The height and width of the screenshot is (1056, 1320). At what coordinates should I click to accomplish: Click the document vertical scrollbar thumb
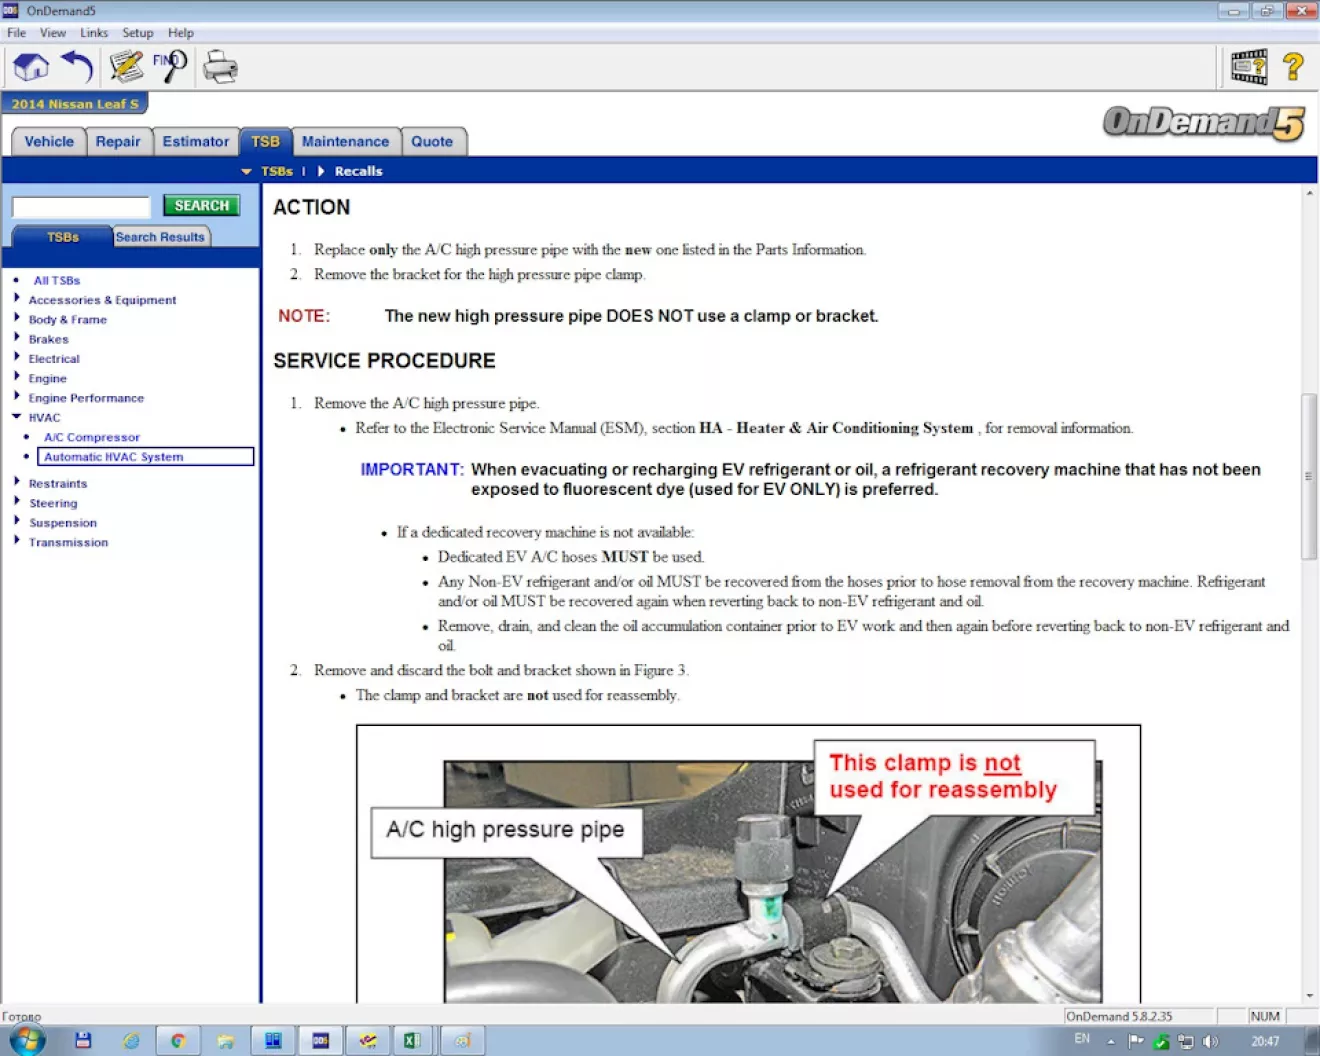pos(1308,477)
